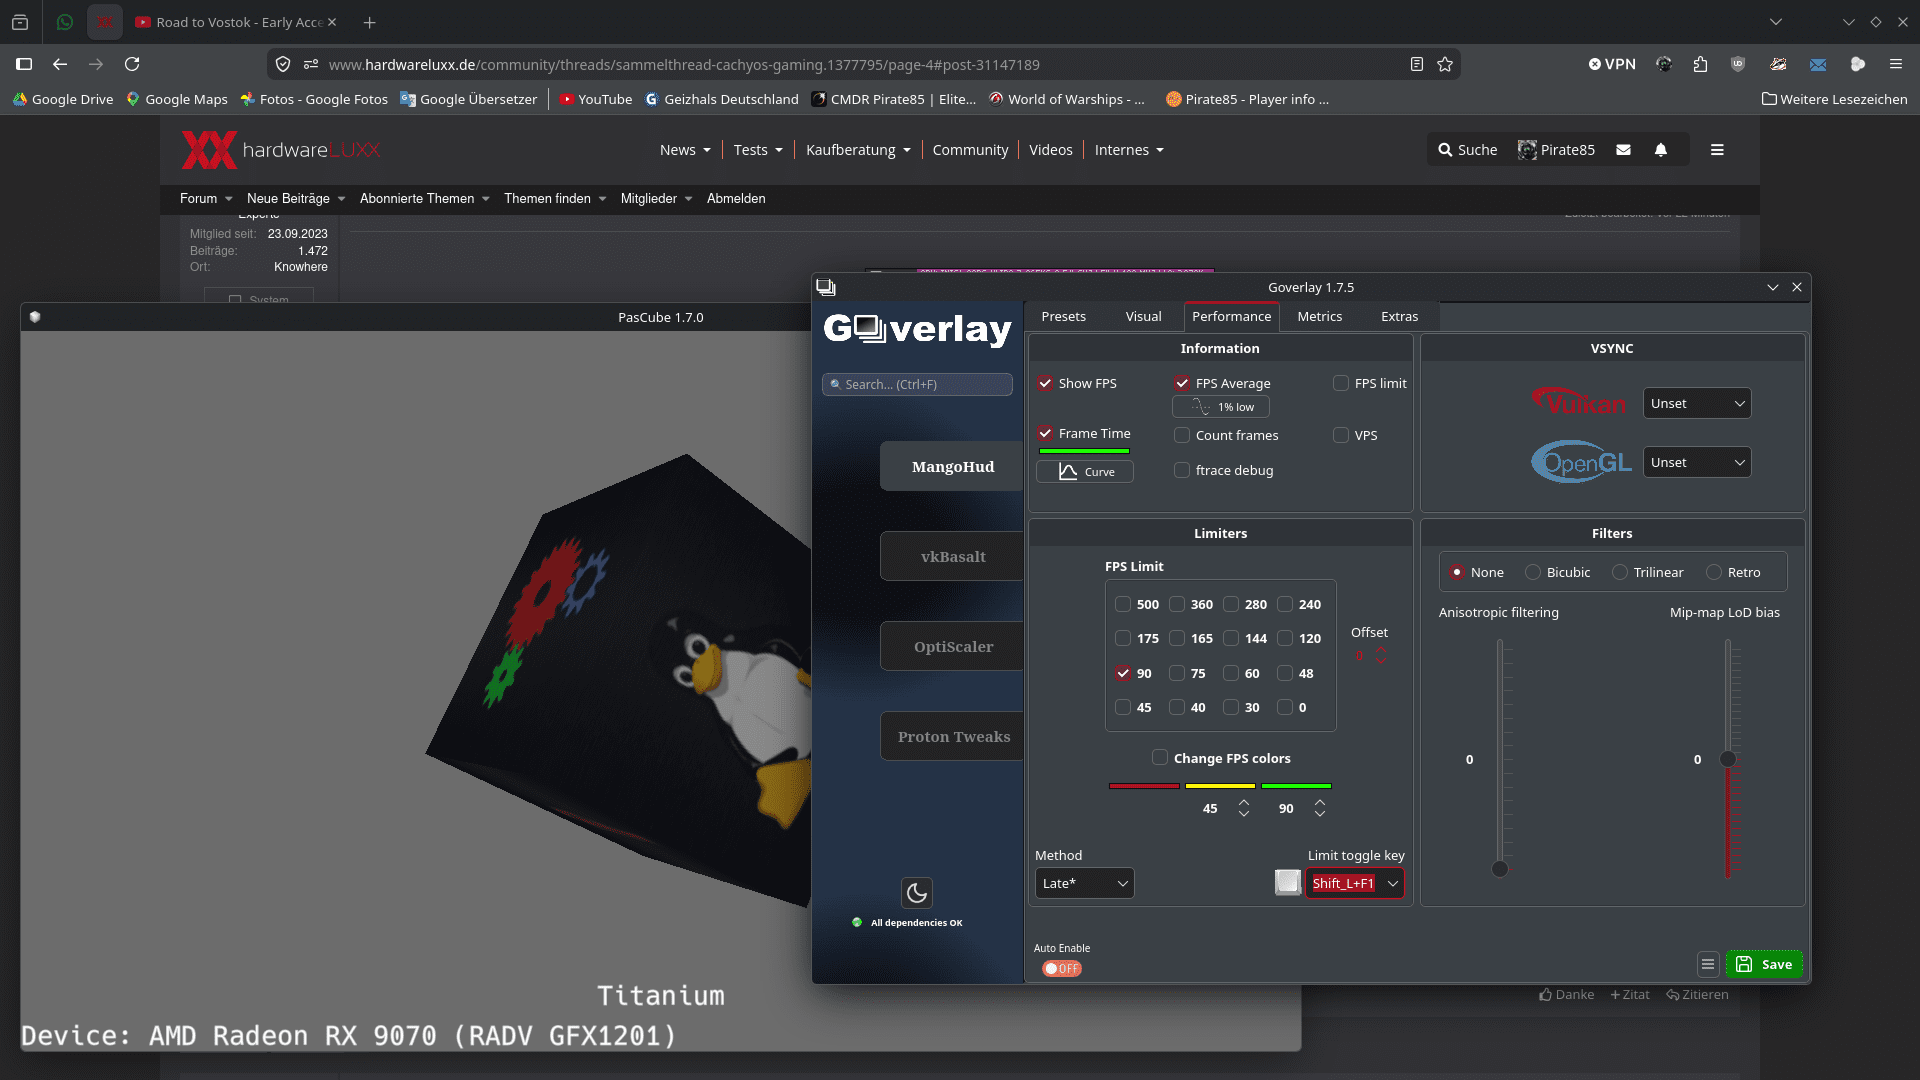
Task: Select the Bicubic filter radio button
Action: click(x=1533, y=572)
